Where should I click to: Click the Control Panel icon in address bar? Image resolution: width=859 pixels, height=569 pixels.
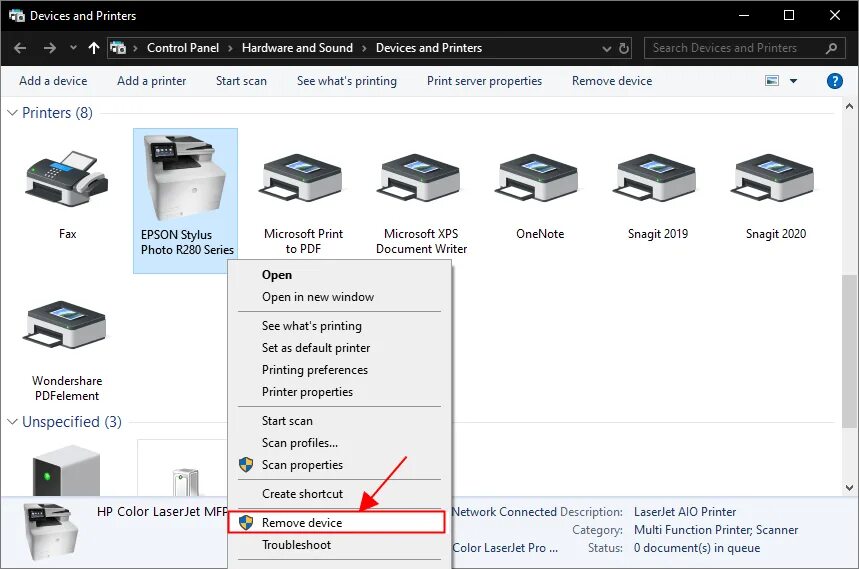[x=118, y=48]
